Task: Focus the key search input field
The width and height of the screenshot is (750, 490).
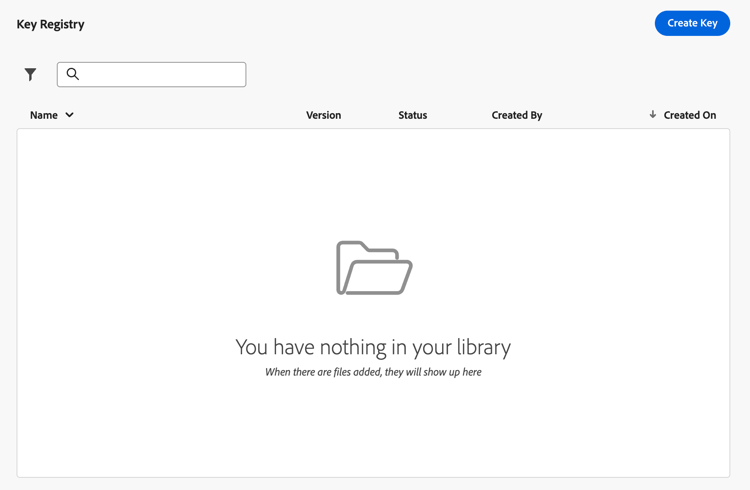Action: tap(152, 74)
